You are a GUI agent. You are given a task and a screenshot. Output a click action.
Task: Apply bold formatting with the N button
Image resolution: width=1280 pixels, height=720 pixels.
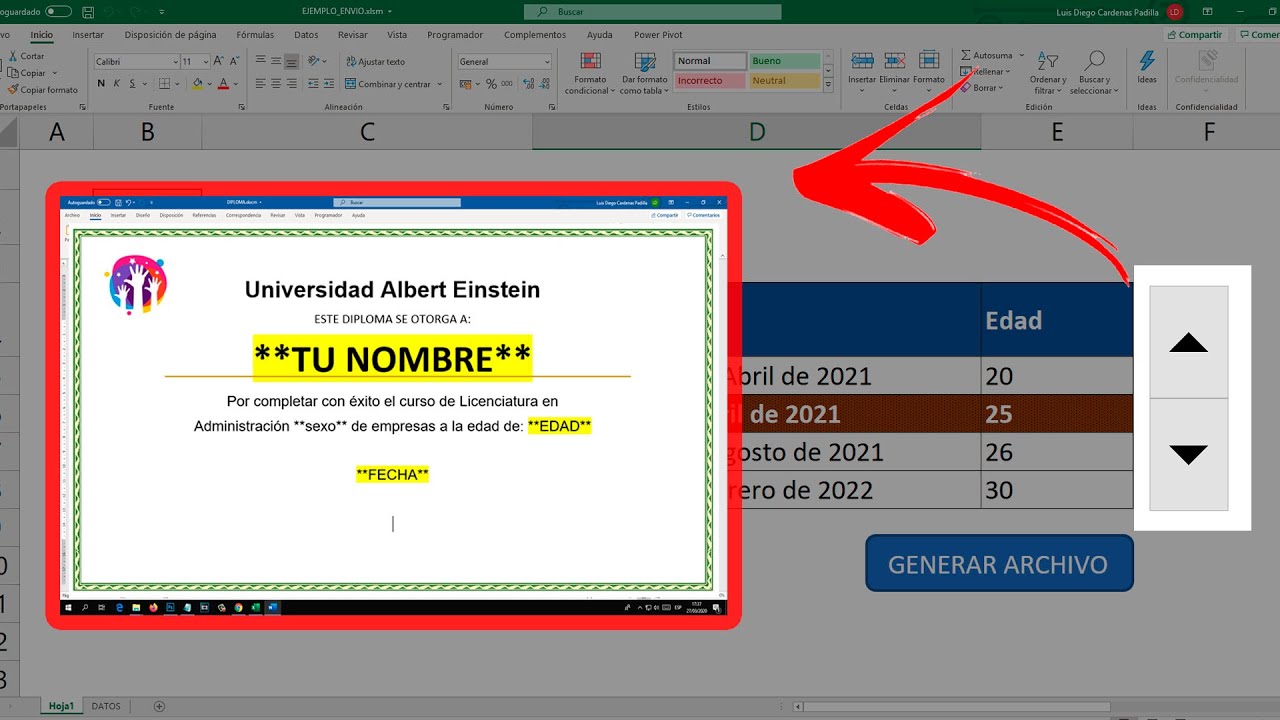pyautogui.click(x=101, y=84)
